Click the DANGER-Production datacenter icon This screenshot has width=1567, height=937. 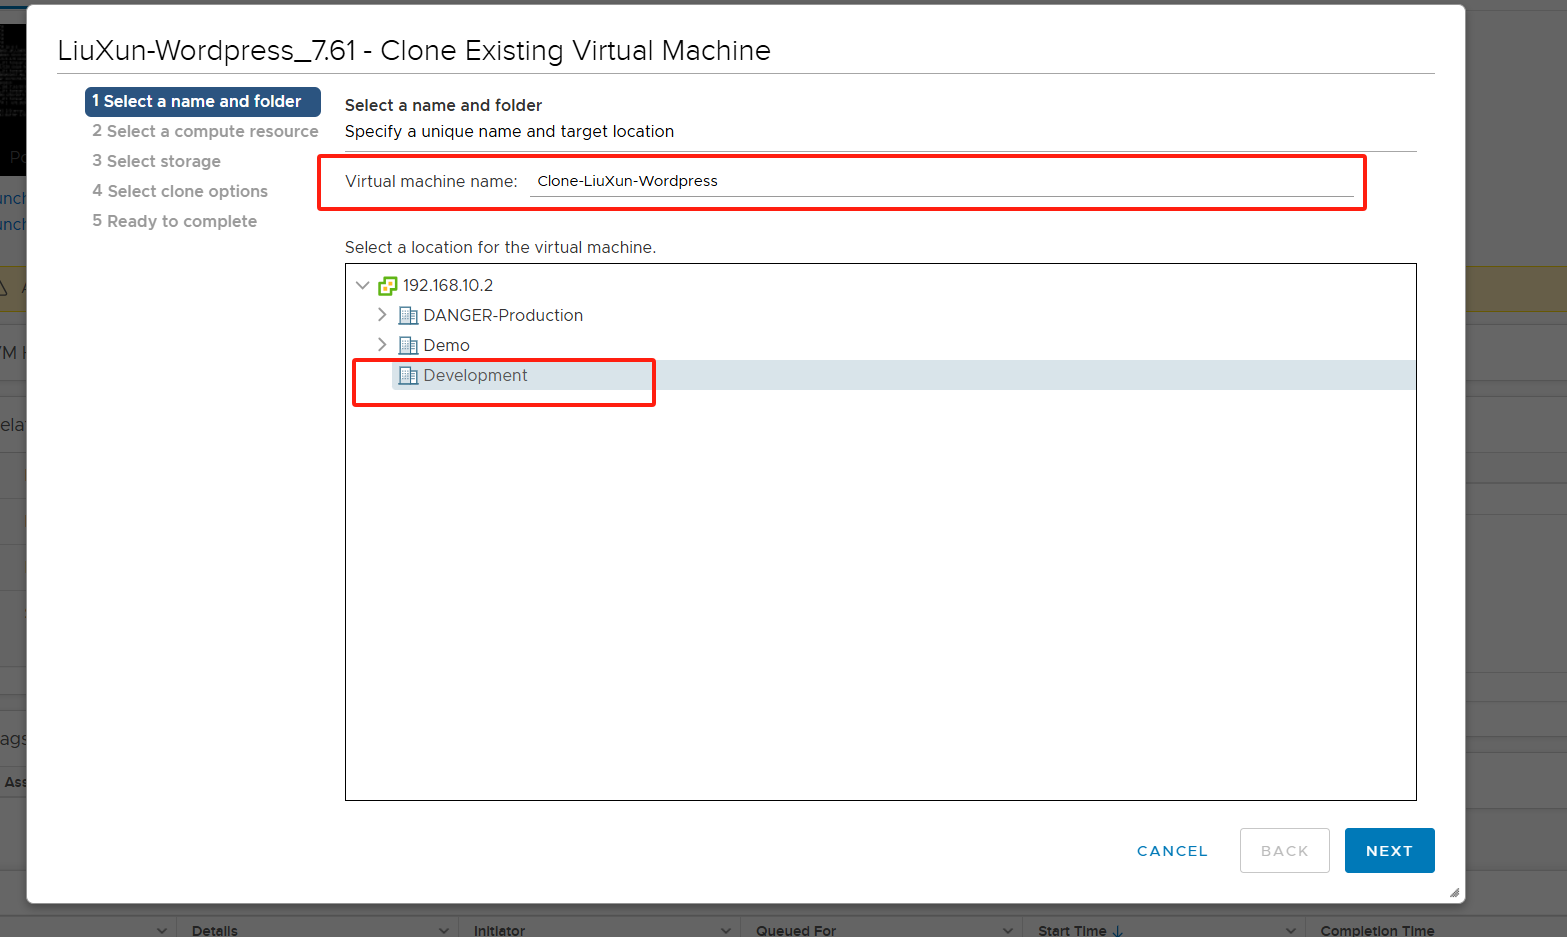(x=408, y=316)
